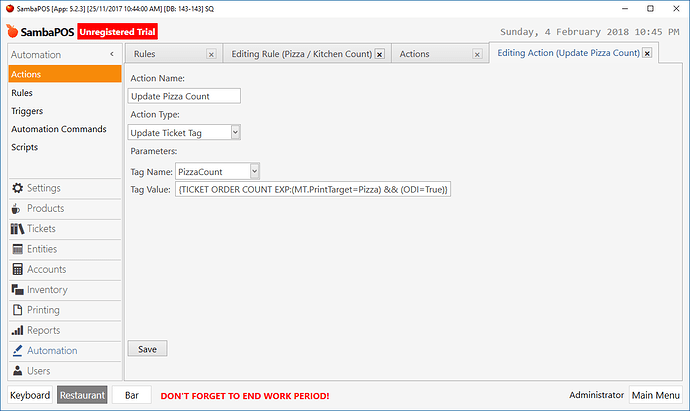Click the Automation pen icon

pyautogui.click(x=18, y=351)
